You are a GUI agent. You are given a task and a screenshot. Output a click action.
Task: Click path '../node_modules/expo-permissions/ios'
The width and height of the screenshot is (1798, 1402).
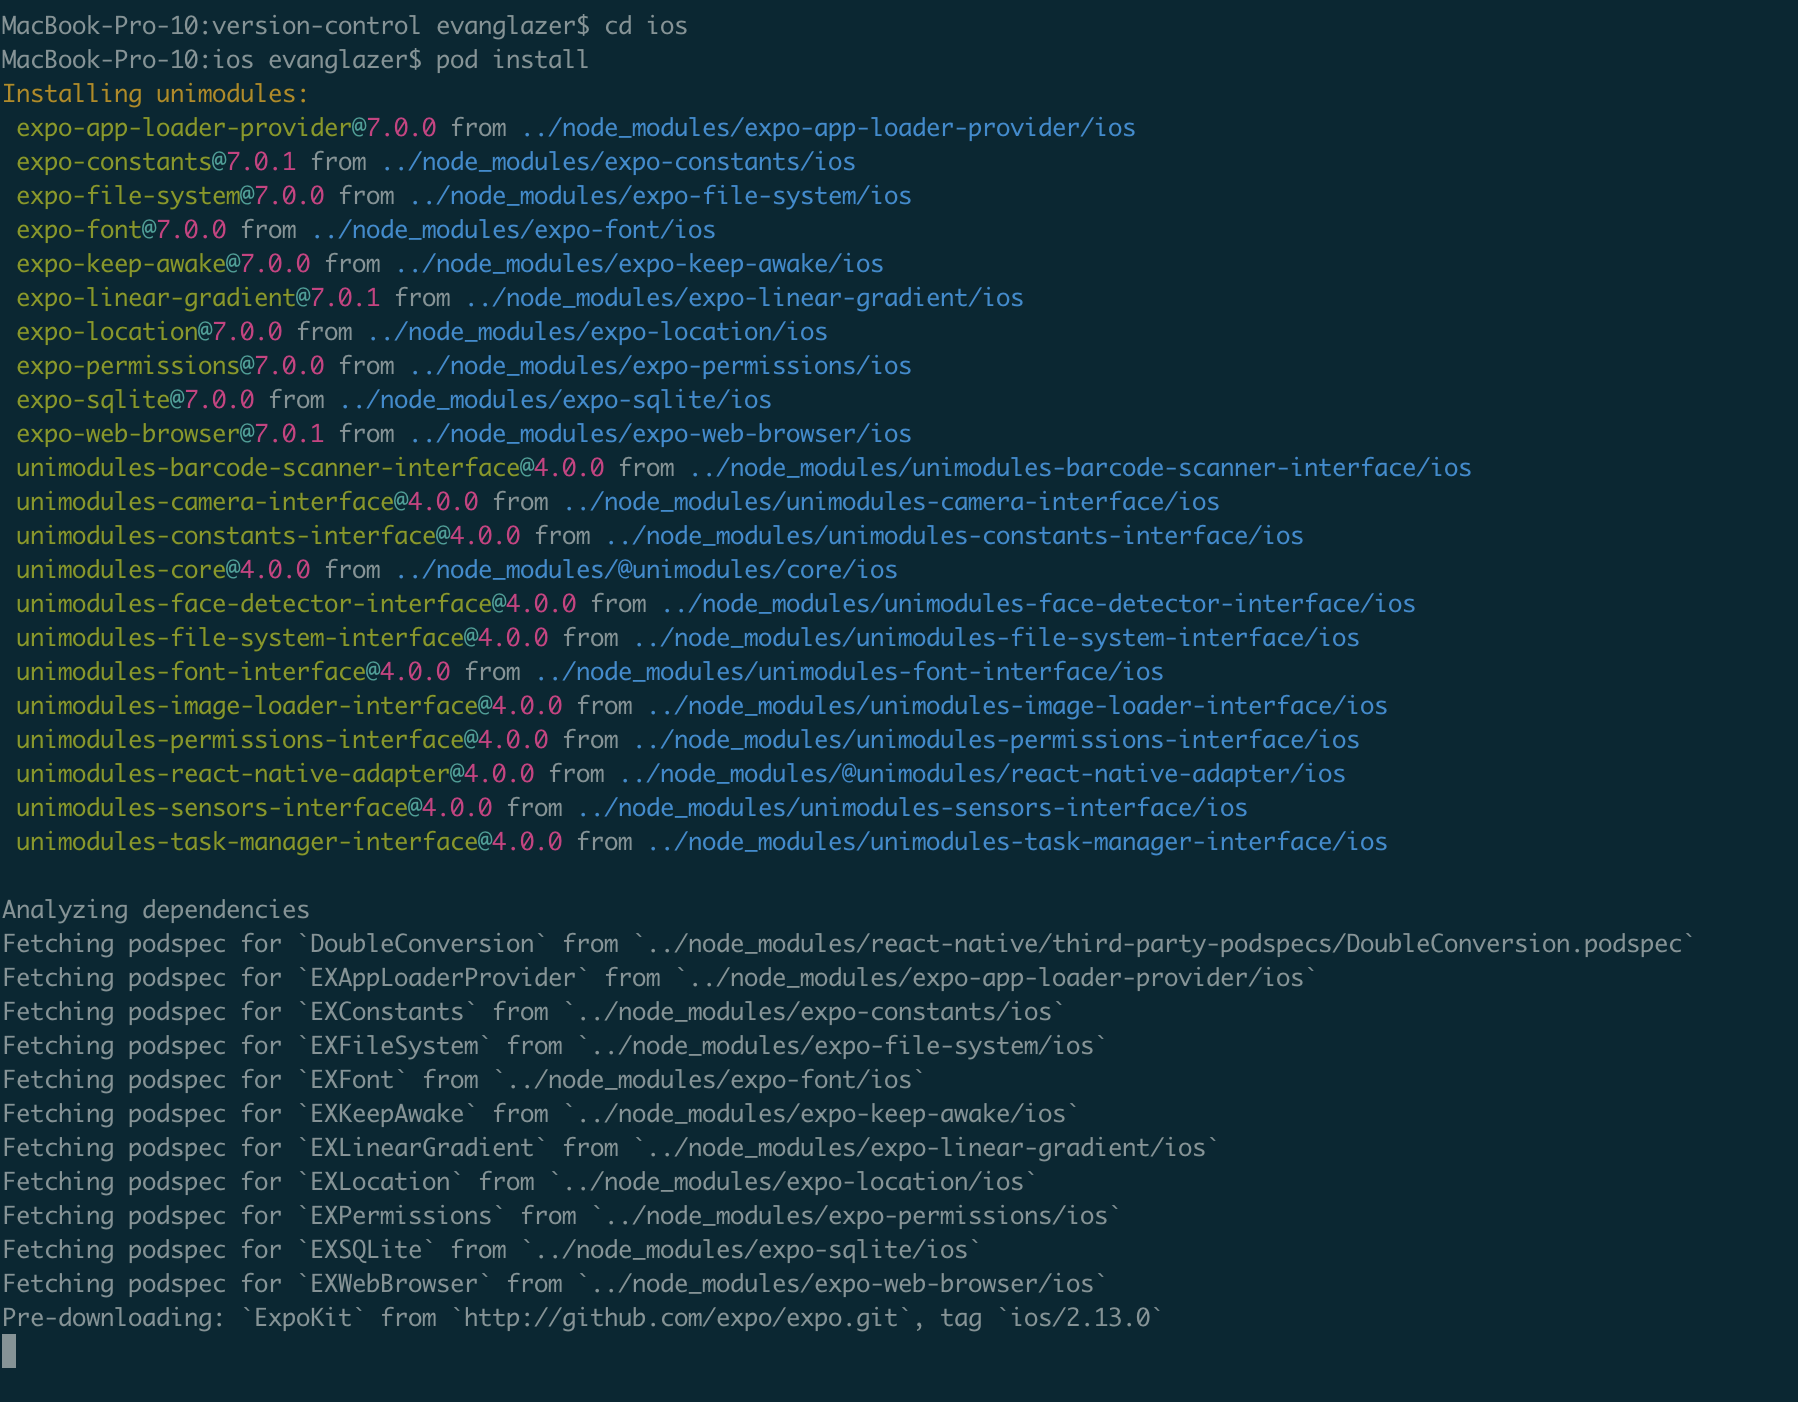tap(661, 366)
